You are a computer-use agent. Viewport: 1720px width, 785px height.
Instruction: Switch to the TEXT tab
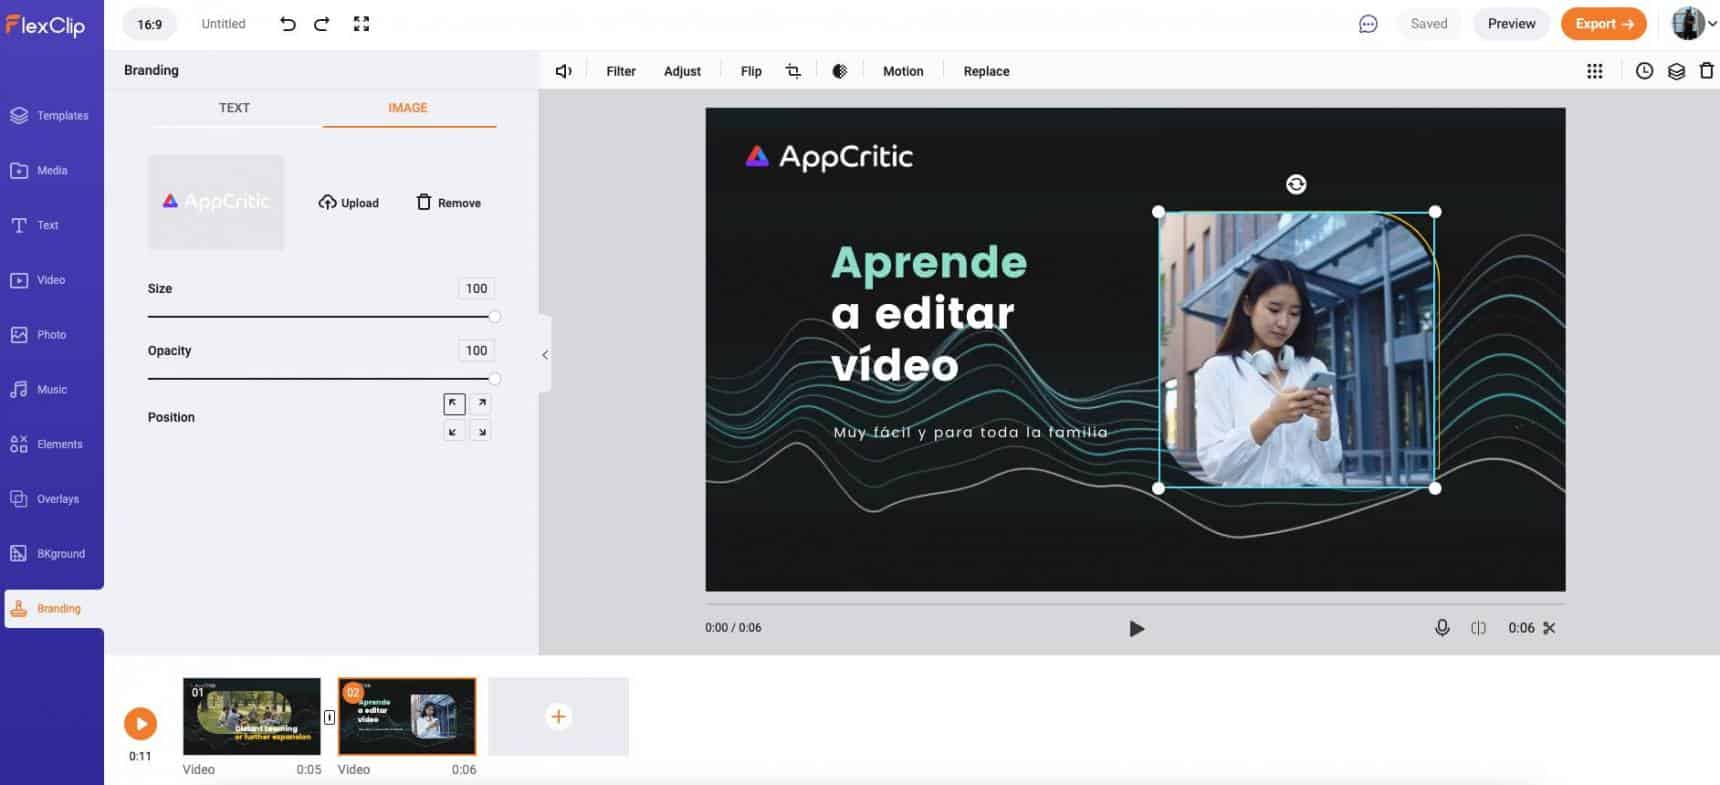tap(235, 108)
